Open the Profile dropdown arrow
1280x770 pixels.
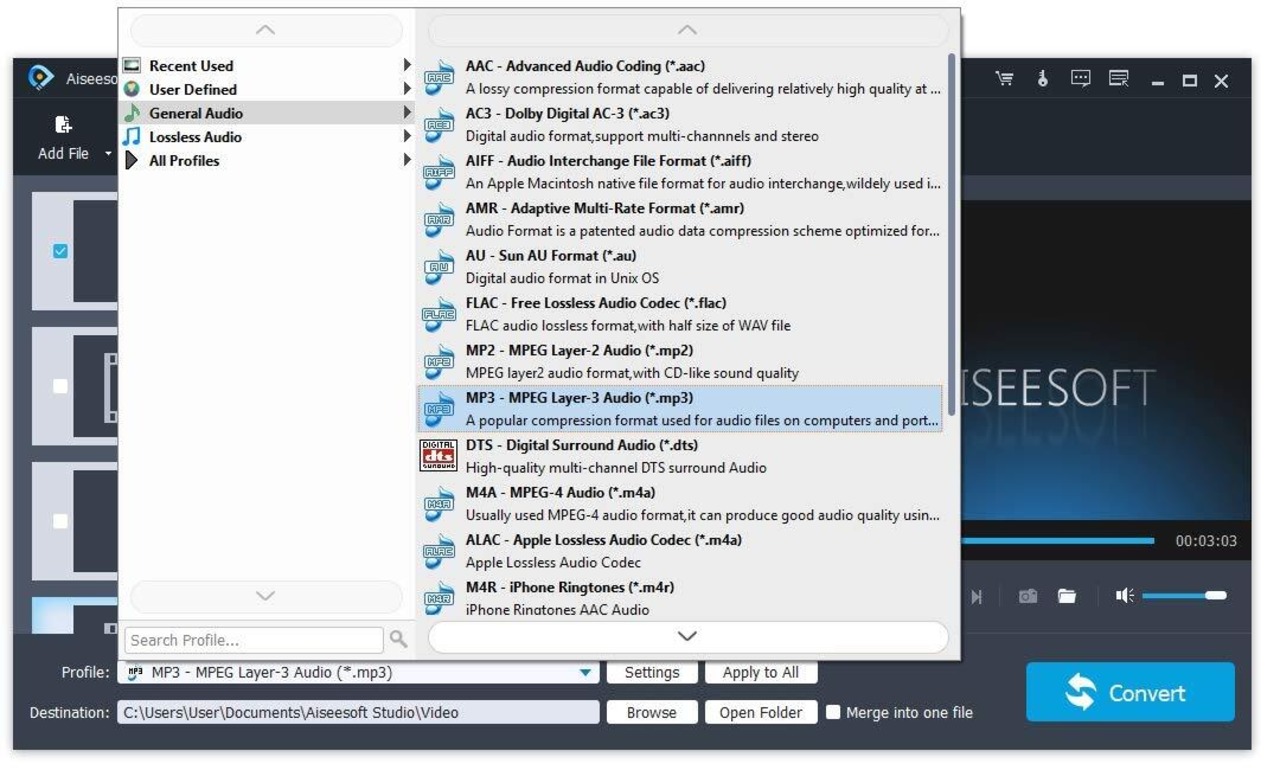(x=587, y=673)
